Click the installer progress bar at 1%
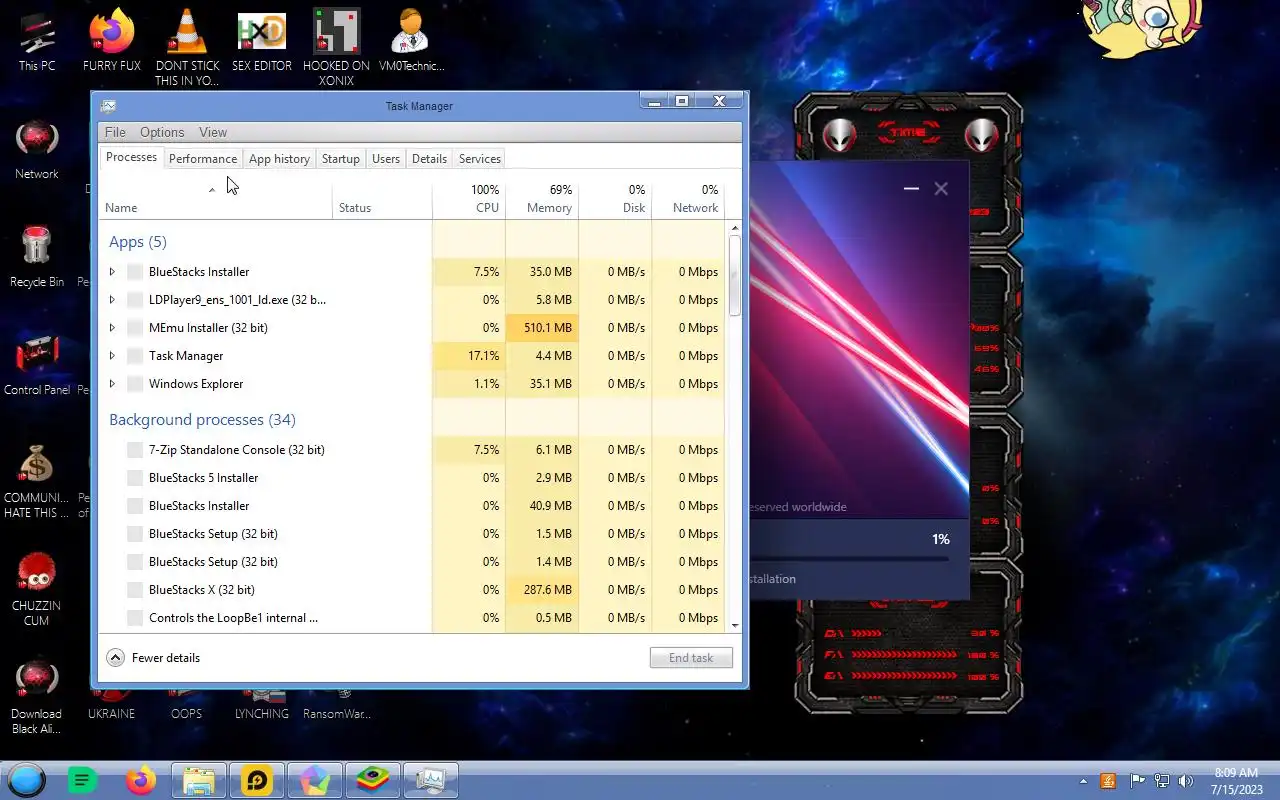This screenshot has height=800, width=1280. pyautogui.click(x=849, y=559)
